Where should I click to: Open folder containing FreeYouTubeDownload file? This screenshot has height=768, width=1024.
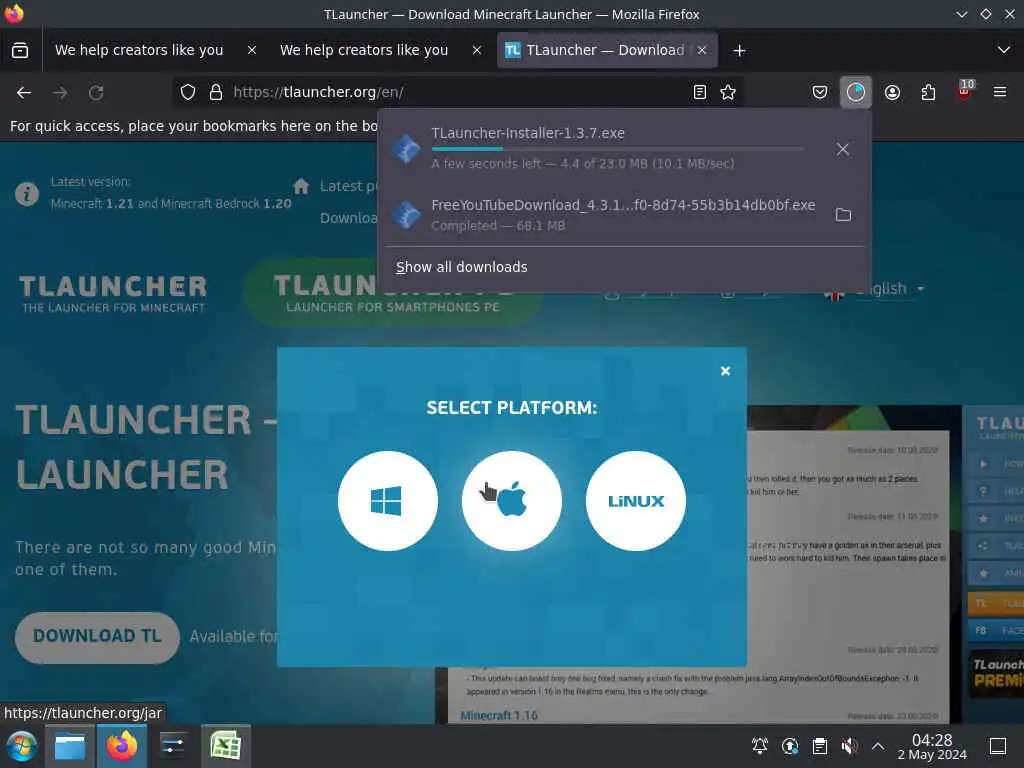[843, 215]
